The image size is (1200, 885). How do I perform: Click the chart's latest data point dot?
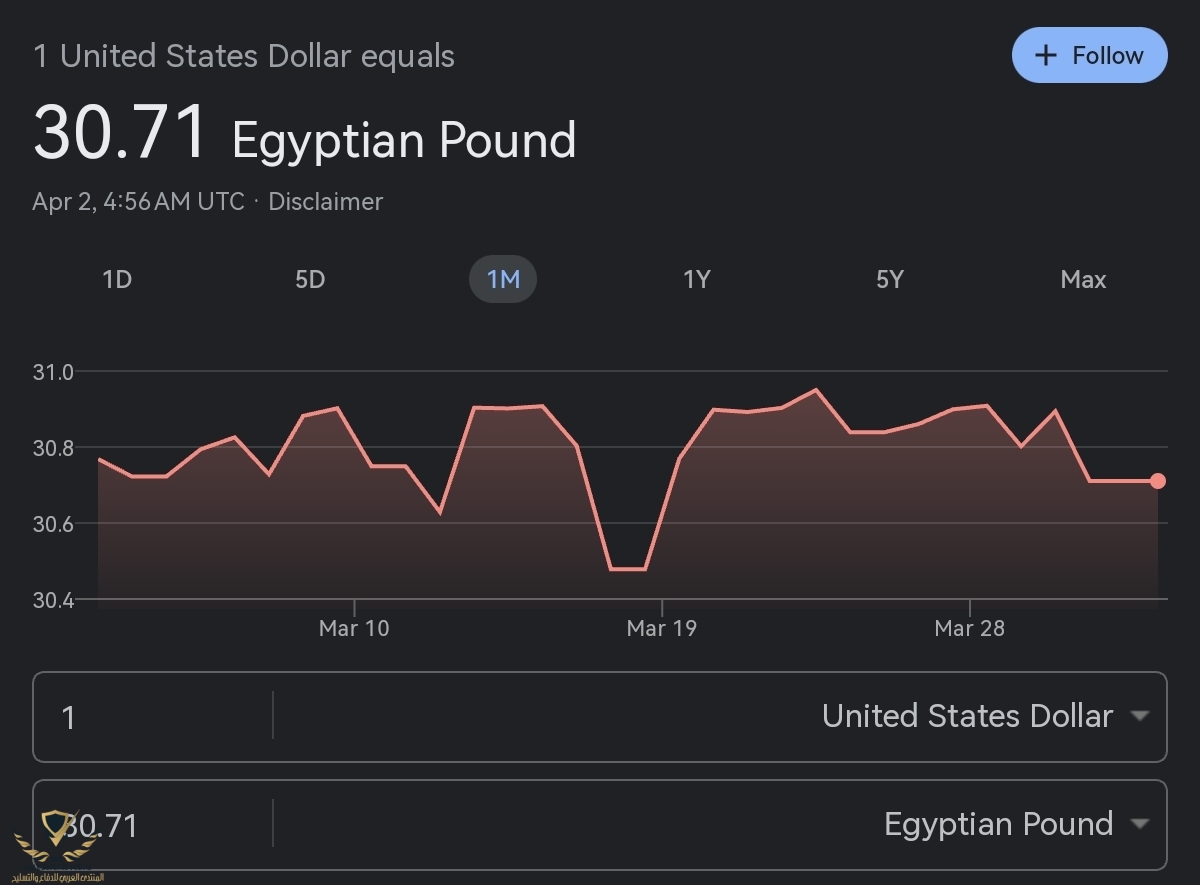pos(1158,481)
